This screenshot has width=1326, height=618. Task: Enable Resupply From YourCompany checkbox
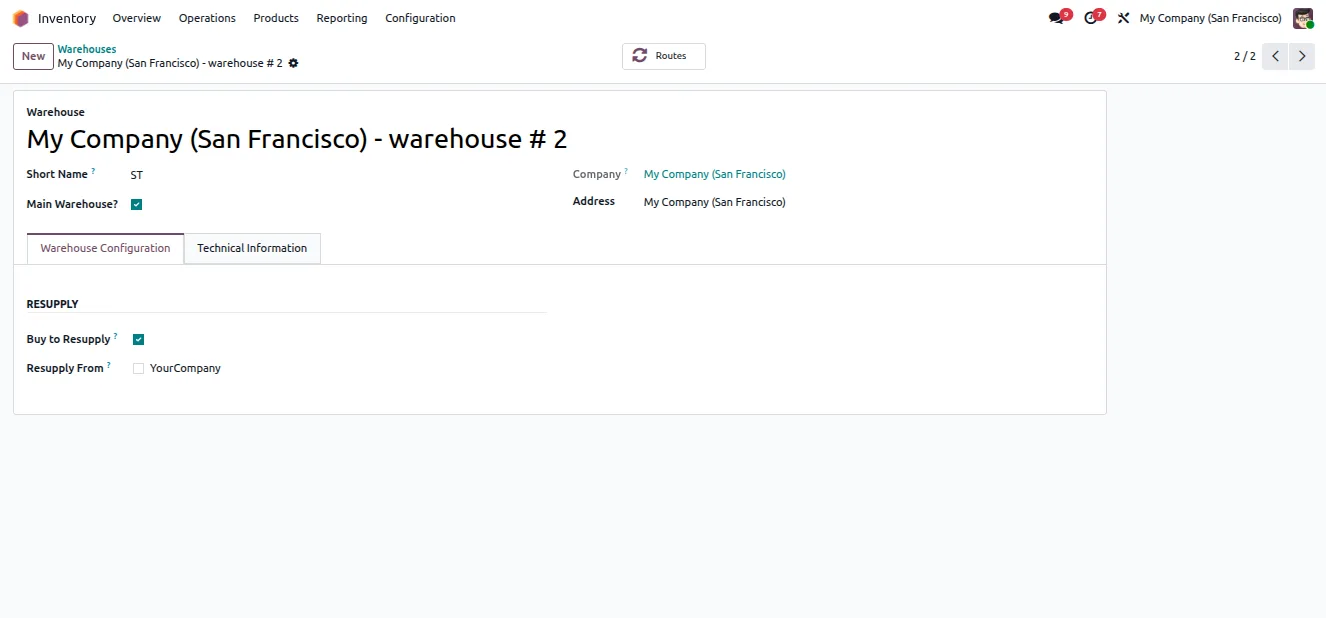coord(139,368)
